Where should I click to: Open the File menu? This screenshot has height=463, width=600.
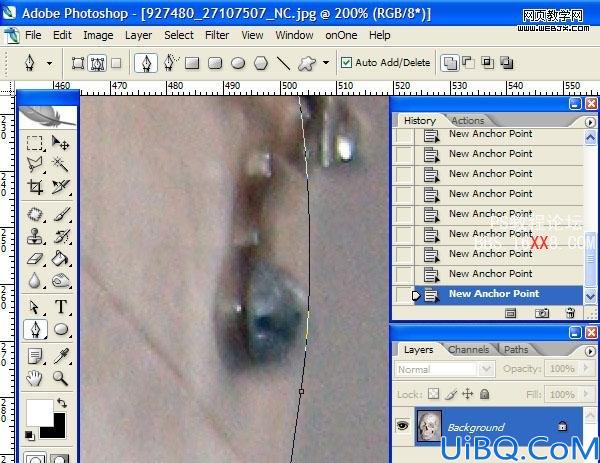pyautogui.click(x=33, y=35)
